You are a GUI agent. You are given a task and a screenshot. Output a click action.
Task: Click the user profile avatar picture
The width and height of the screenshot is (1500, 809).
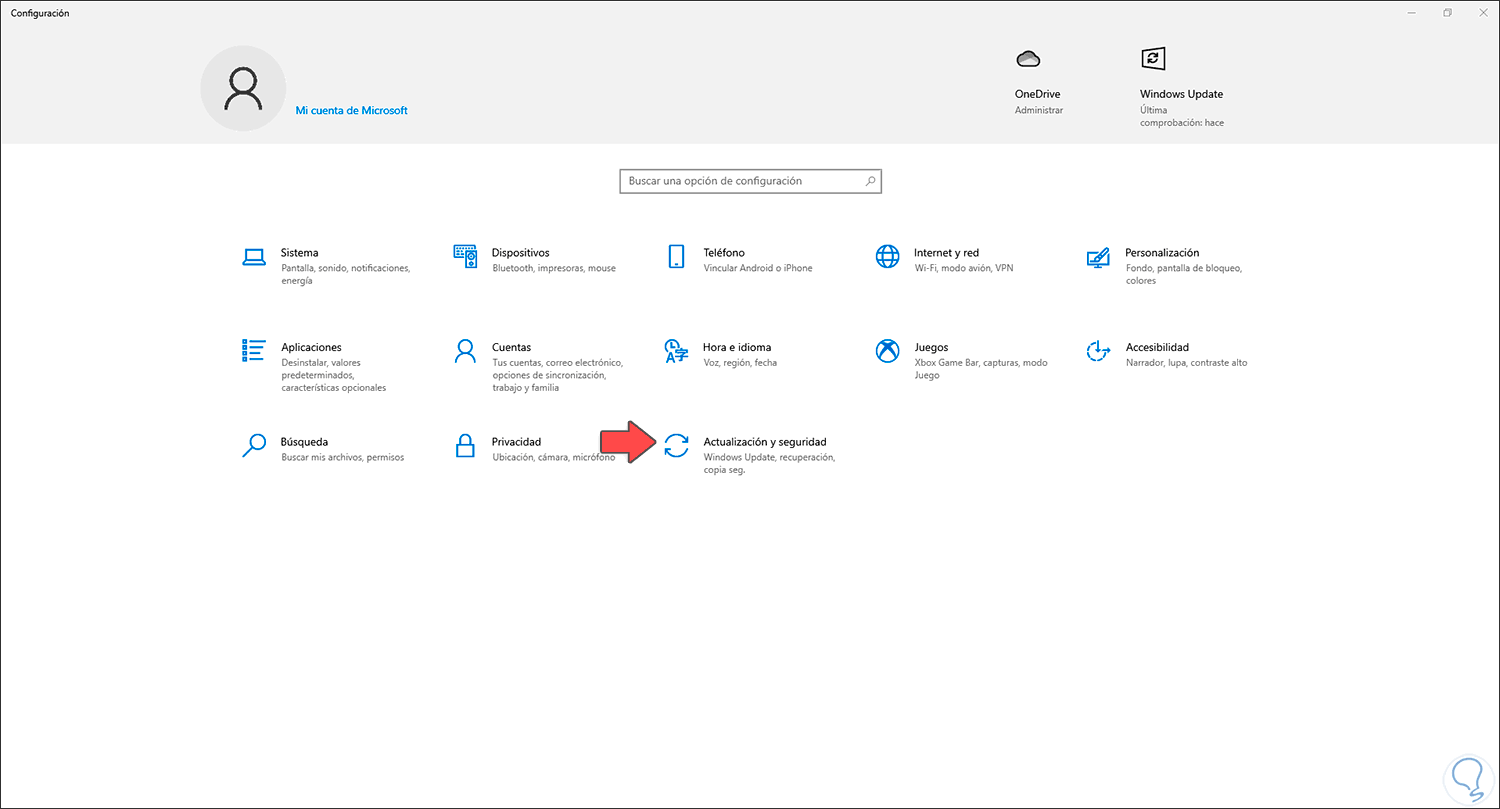click(x=243, y=89)
